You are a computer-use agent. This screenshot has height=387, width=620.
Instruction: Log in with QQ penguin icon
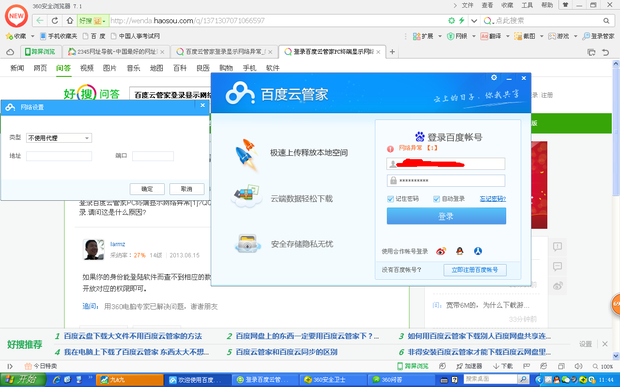[x=459, y=251]
